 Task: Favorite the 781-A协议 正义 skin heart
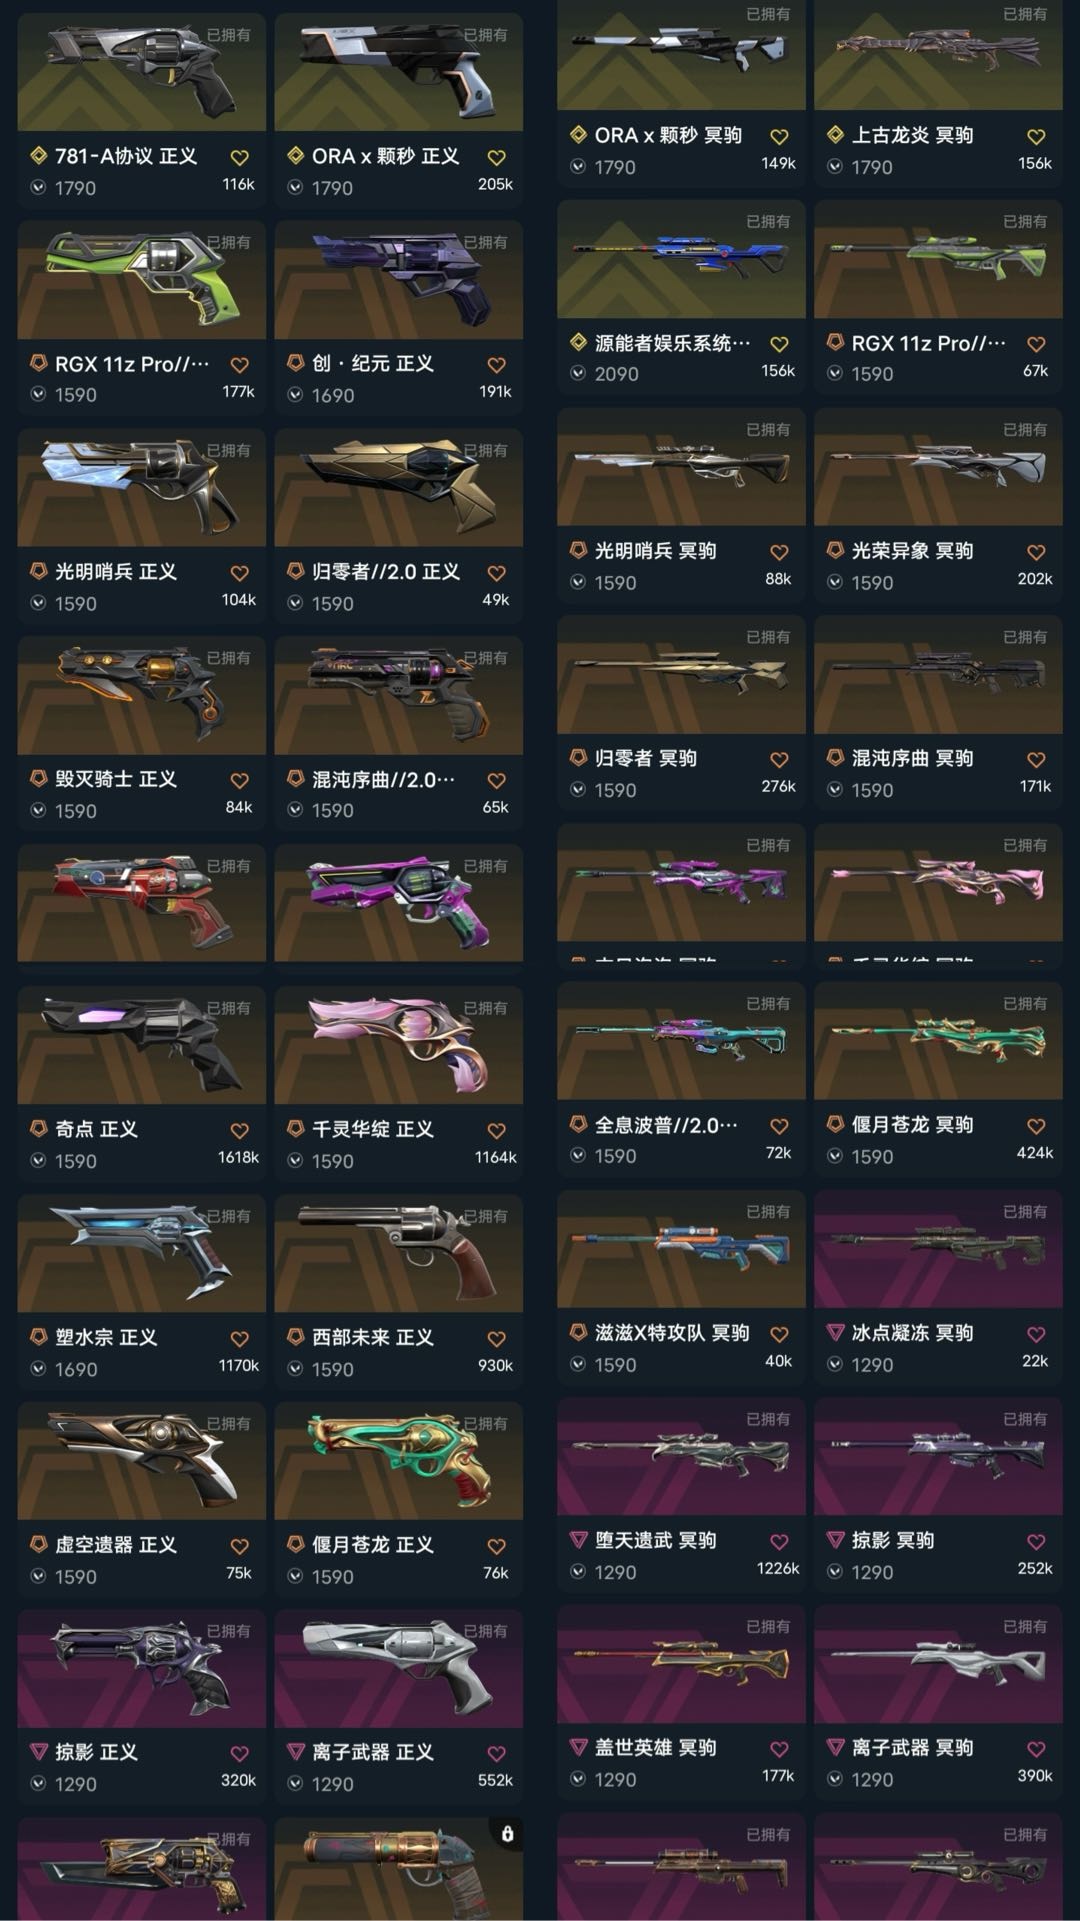pos(240,157)
